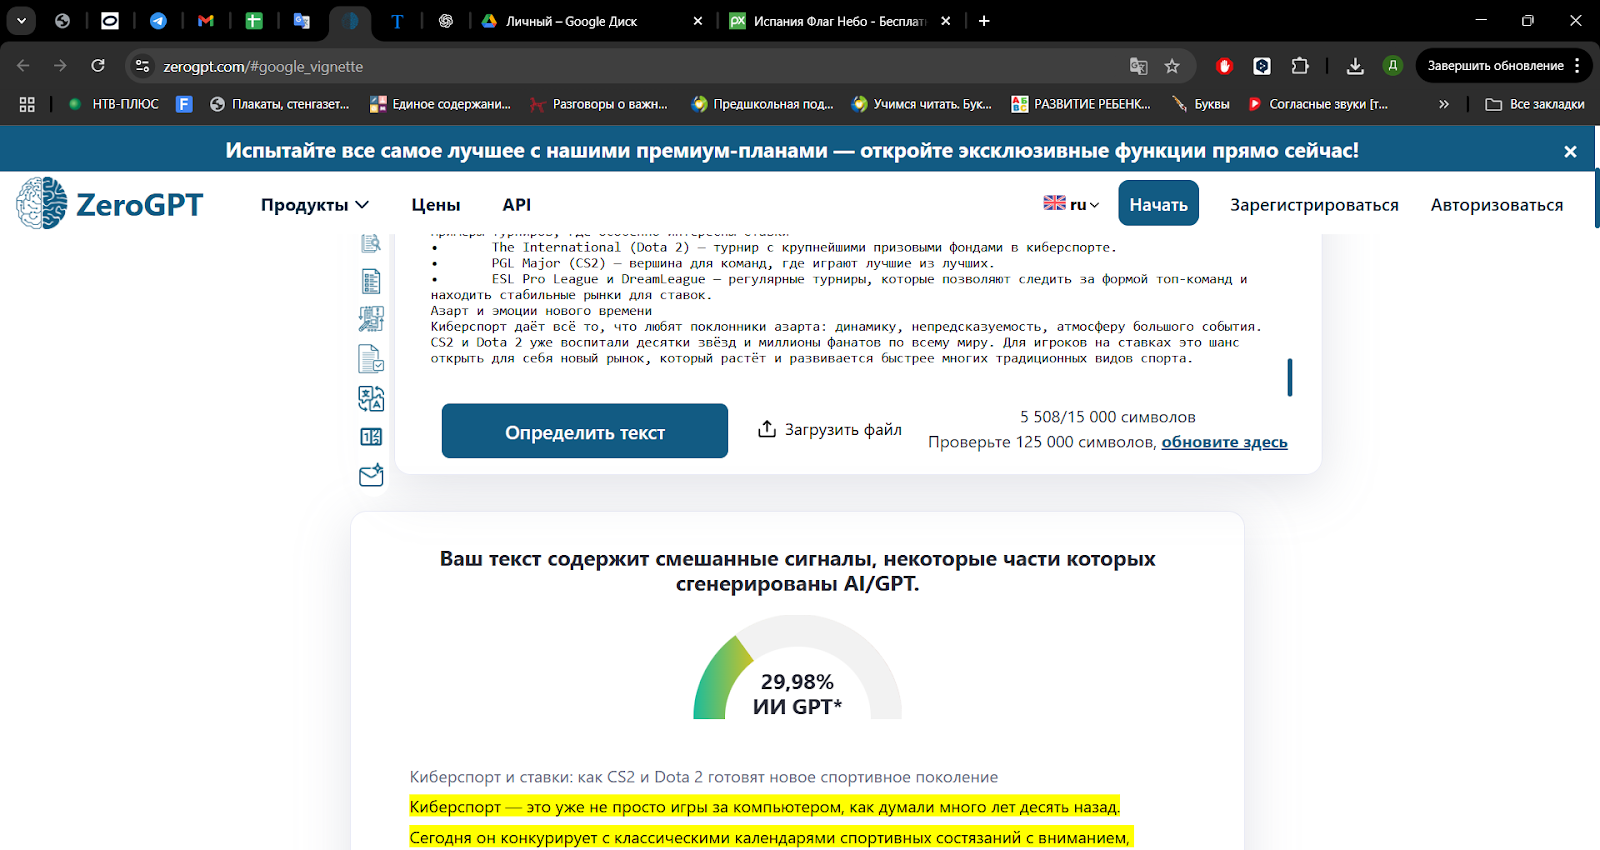
Task: Open the API menu item
Action: coord(517,204)
